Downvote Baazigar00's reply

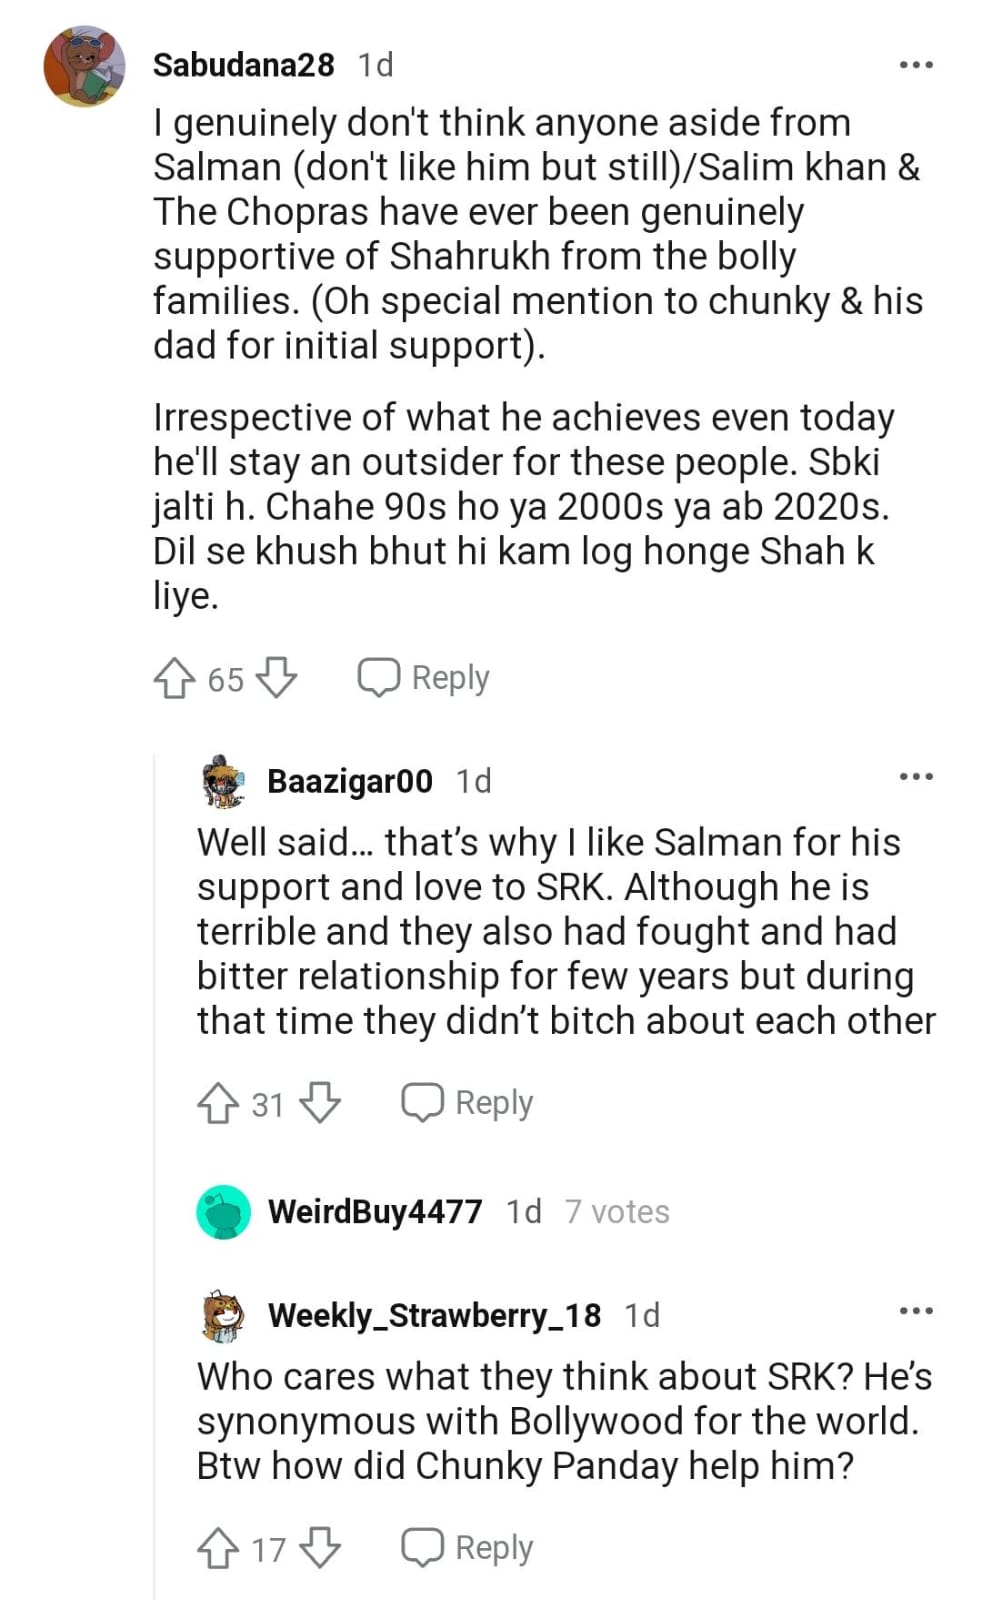click(x=320, y=1104)
